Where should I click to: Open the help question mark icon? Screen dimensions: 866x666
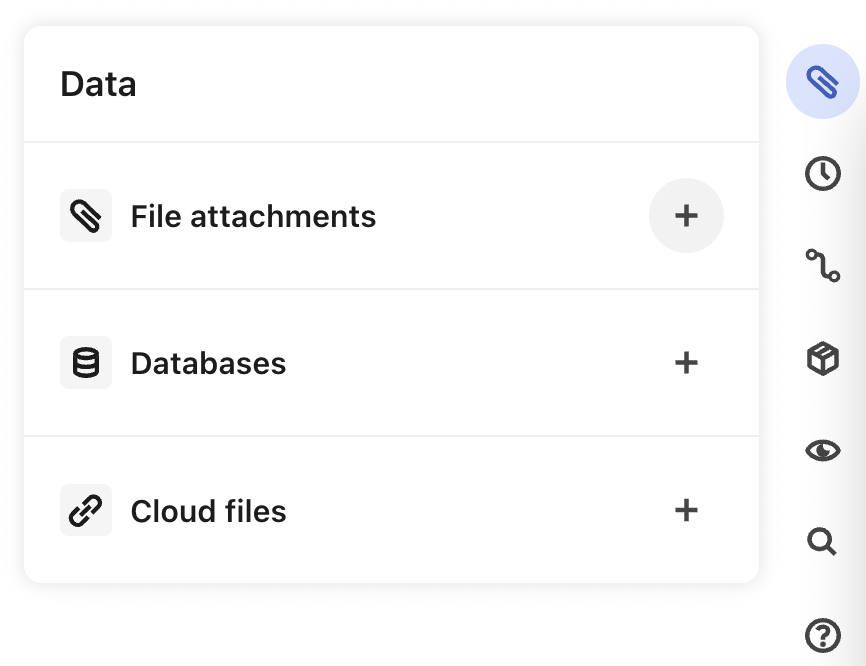pos(822,634)
